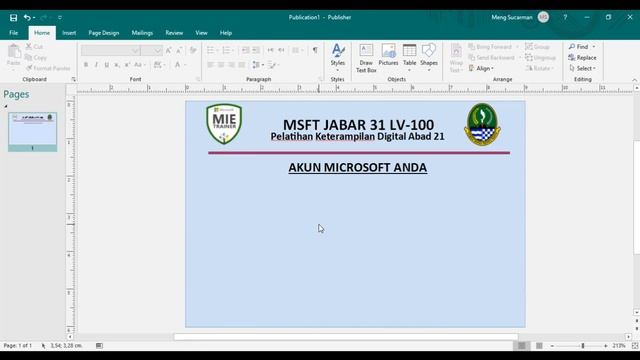This screenshot has height=360, width=640.
Task: Open the Shapes gallery
Action: coord(429,57)
